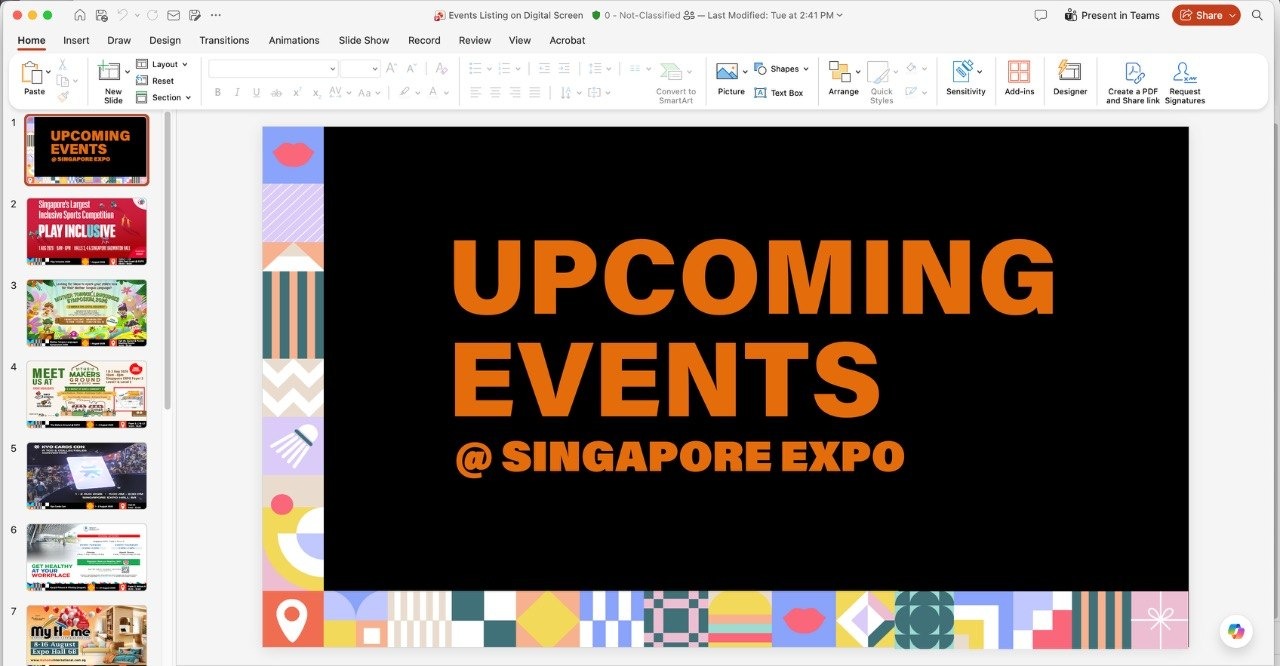Image resolution: width=1280 pixels, height=666 pixels.
Task: Switch to the Animations tab
Action: [294, 40]
